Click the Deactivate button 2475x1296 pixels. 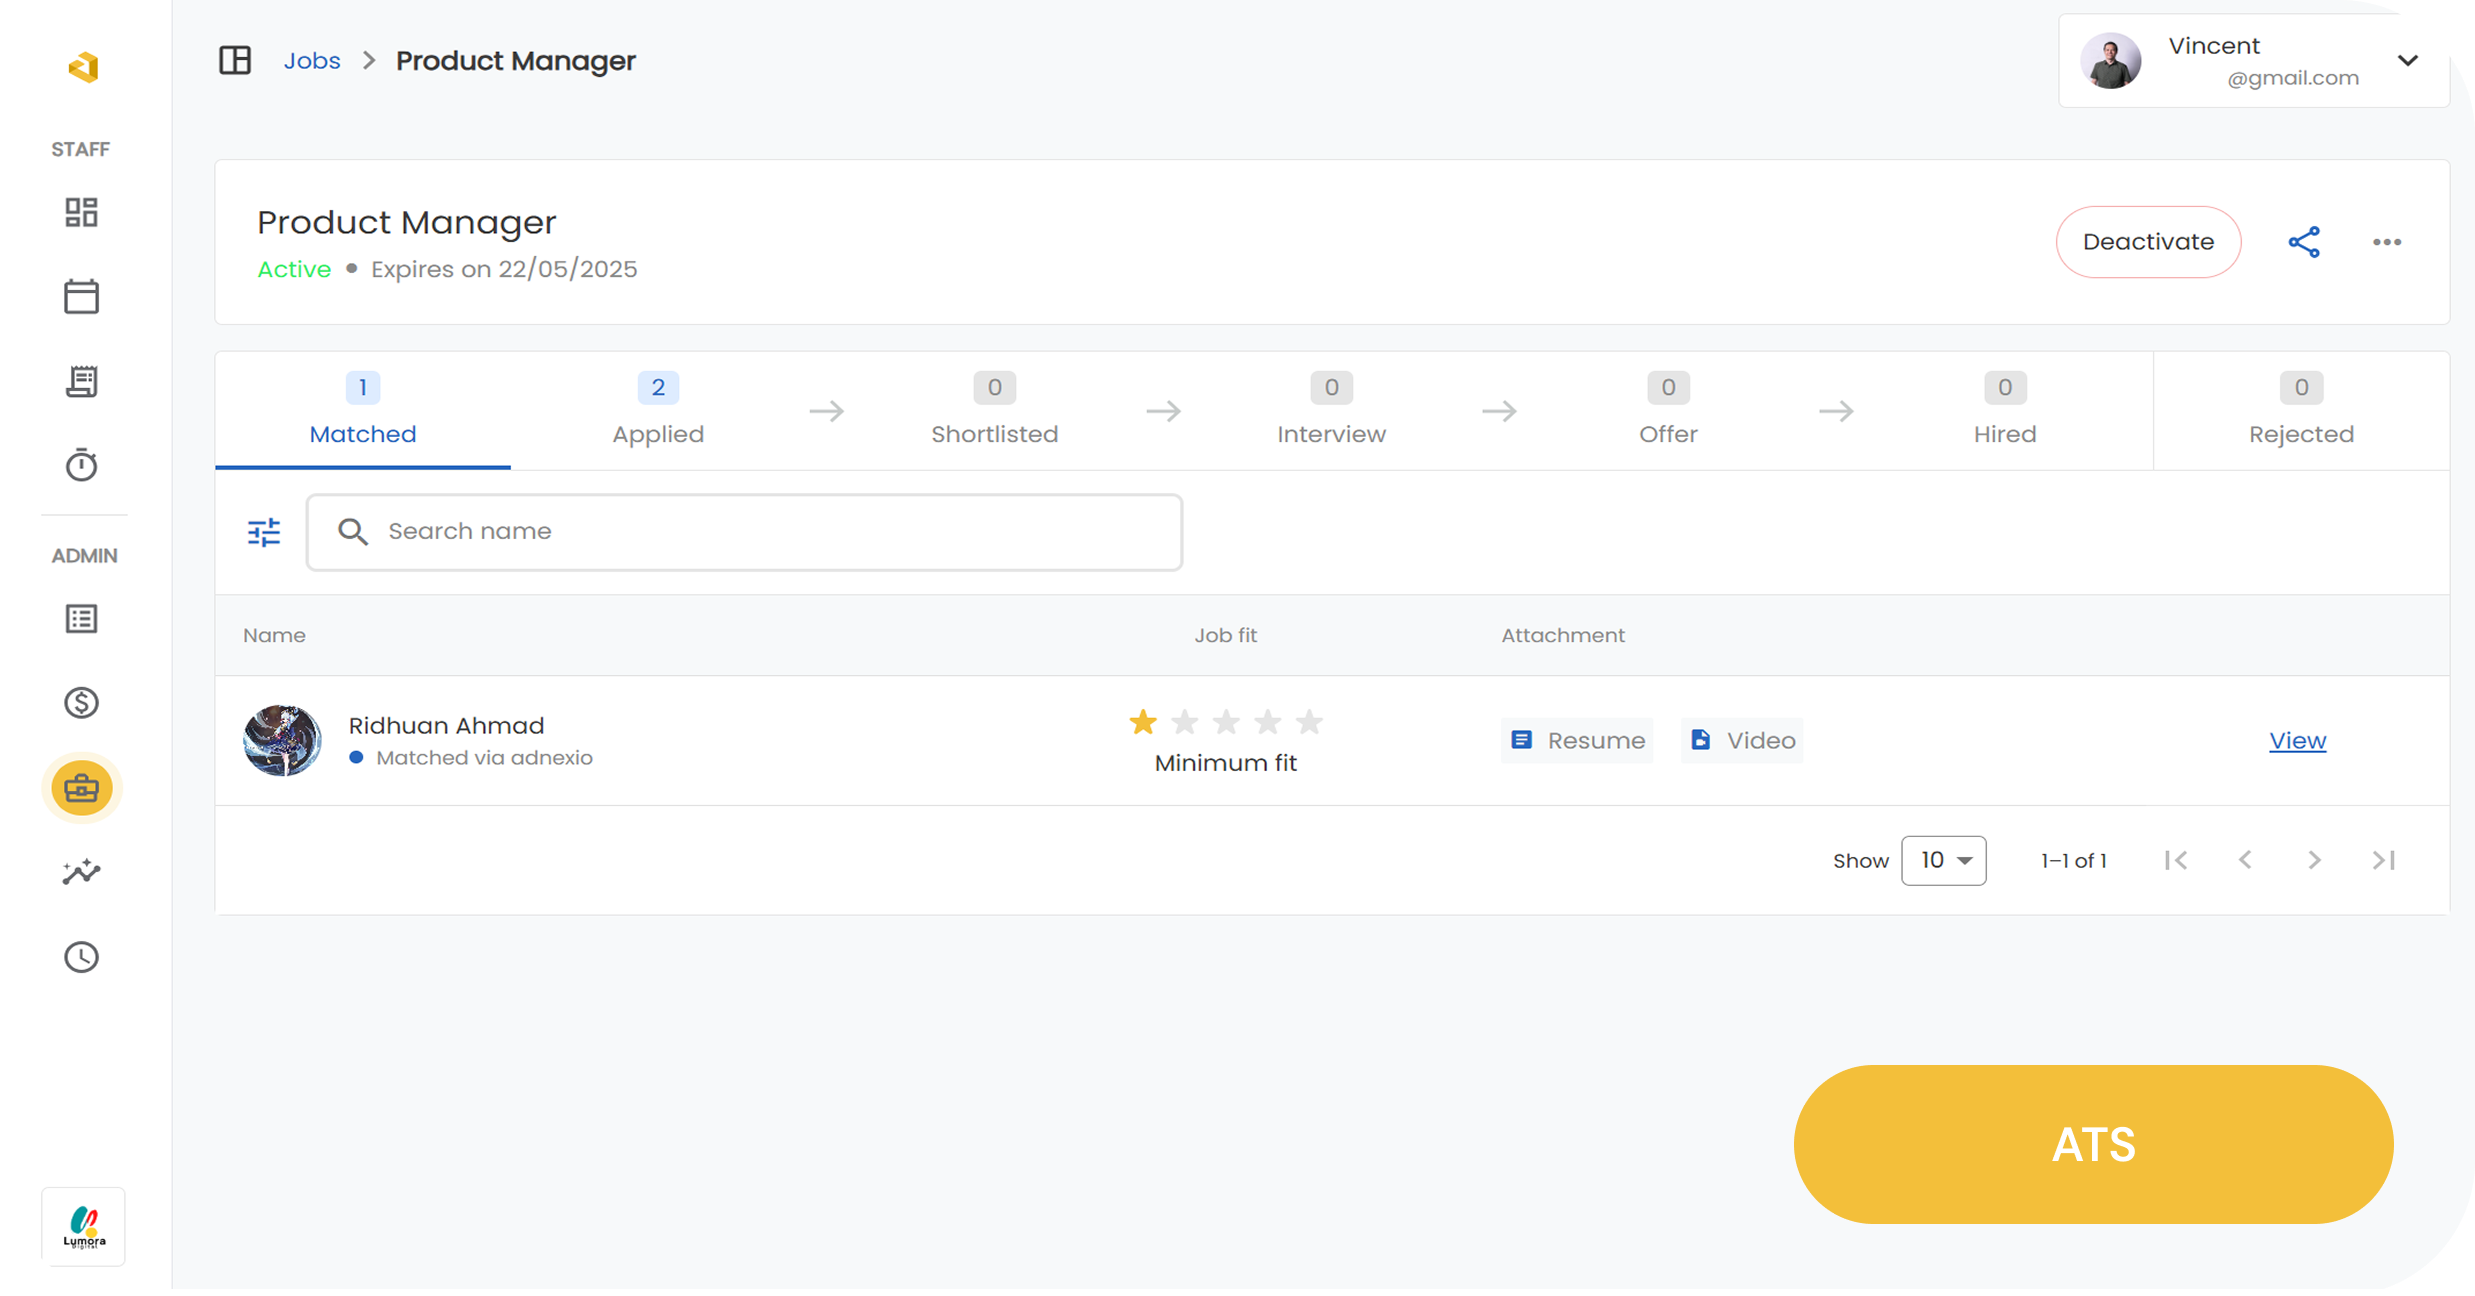tap(2147, 242)
